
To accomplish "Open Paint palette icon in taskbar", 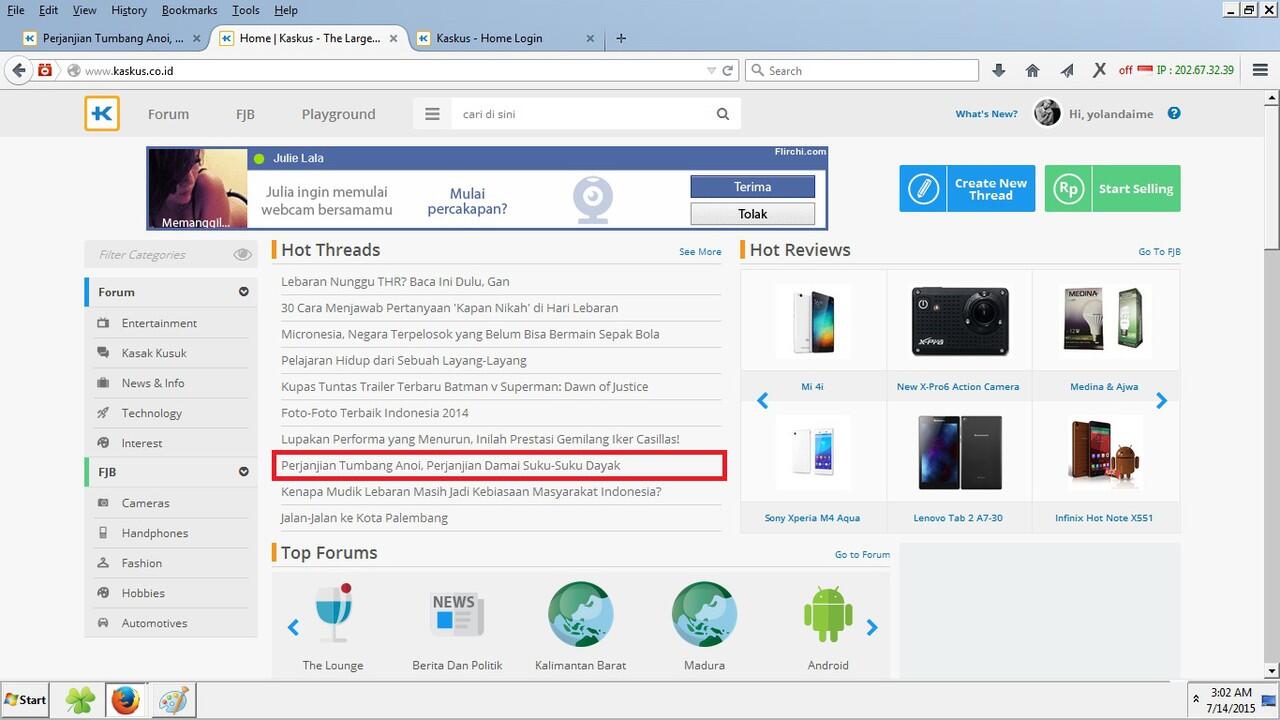I will [172, 700].
